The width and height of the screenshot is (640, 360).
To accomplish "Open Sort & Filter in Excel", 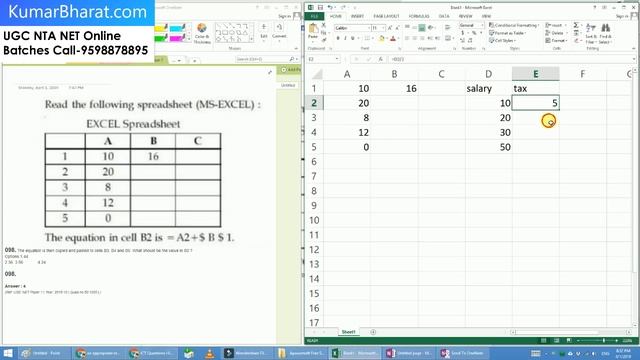I will tap(591, 33).
